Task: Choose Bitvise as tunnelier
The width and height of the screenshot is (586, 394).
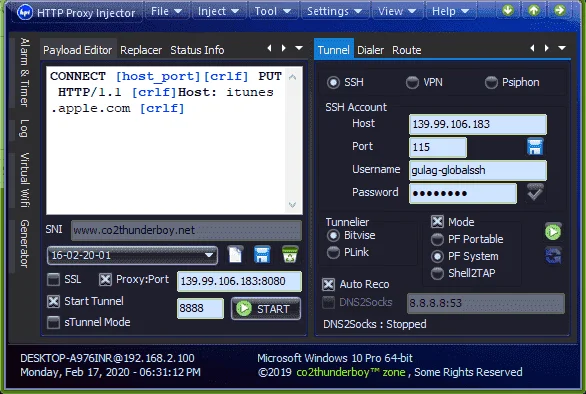Action: (x=351, y=236)
